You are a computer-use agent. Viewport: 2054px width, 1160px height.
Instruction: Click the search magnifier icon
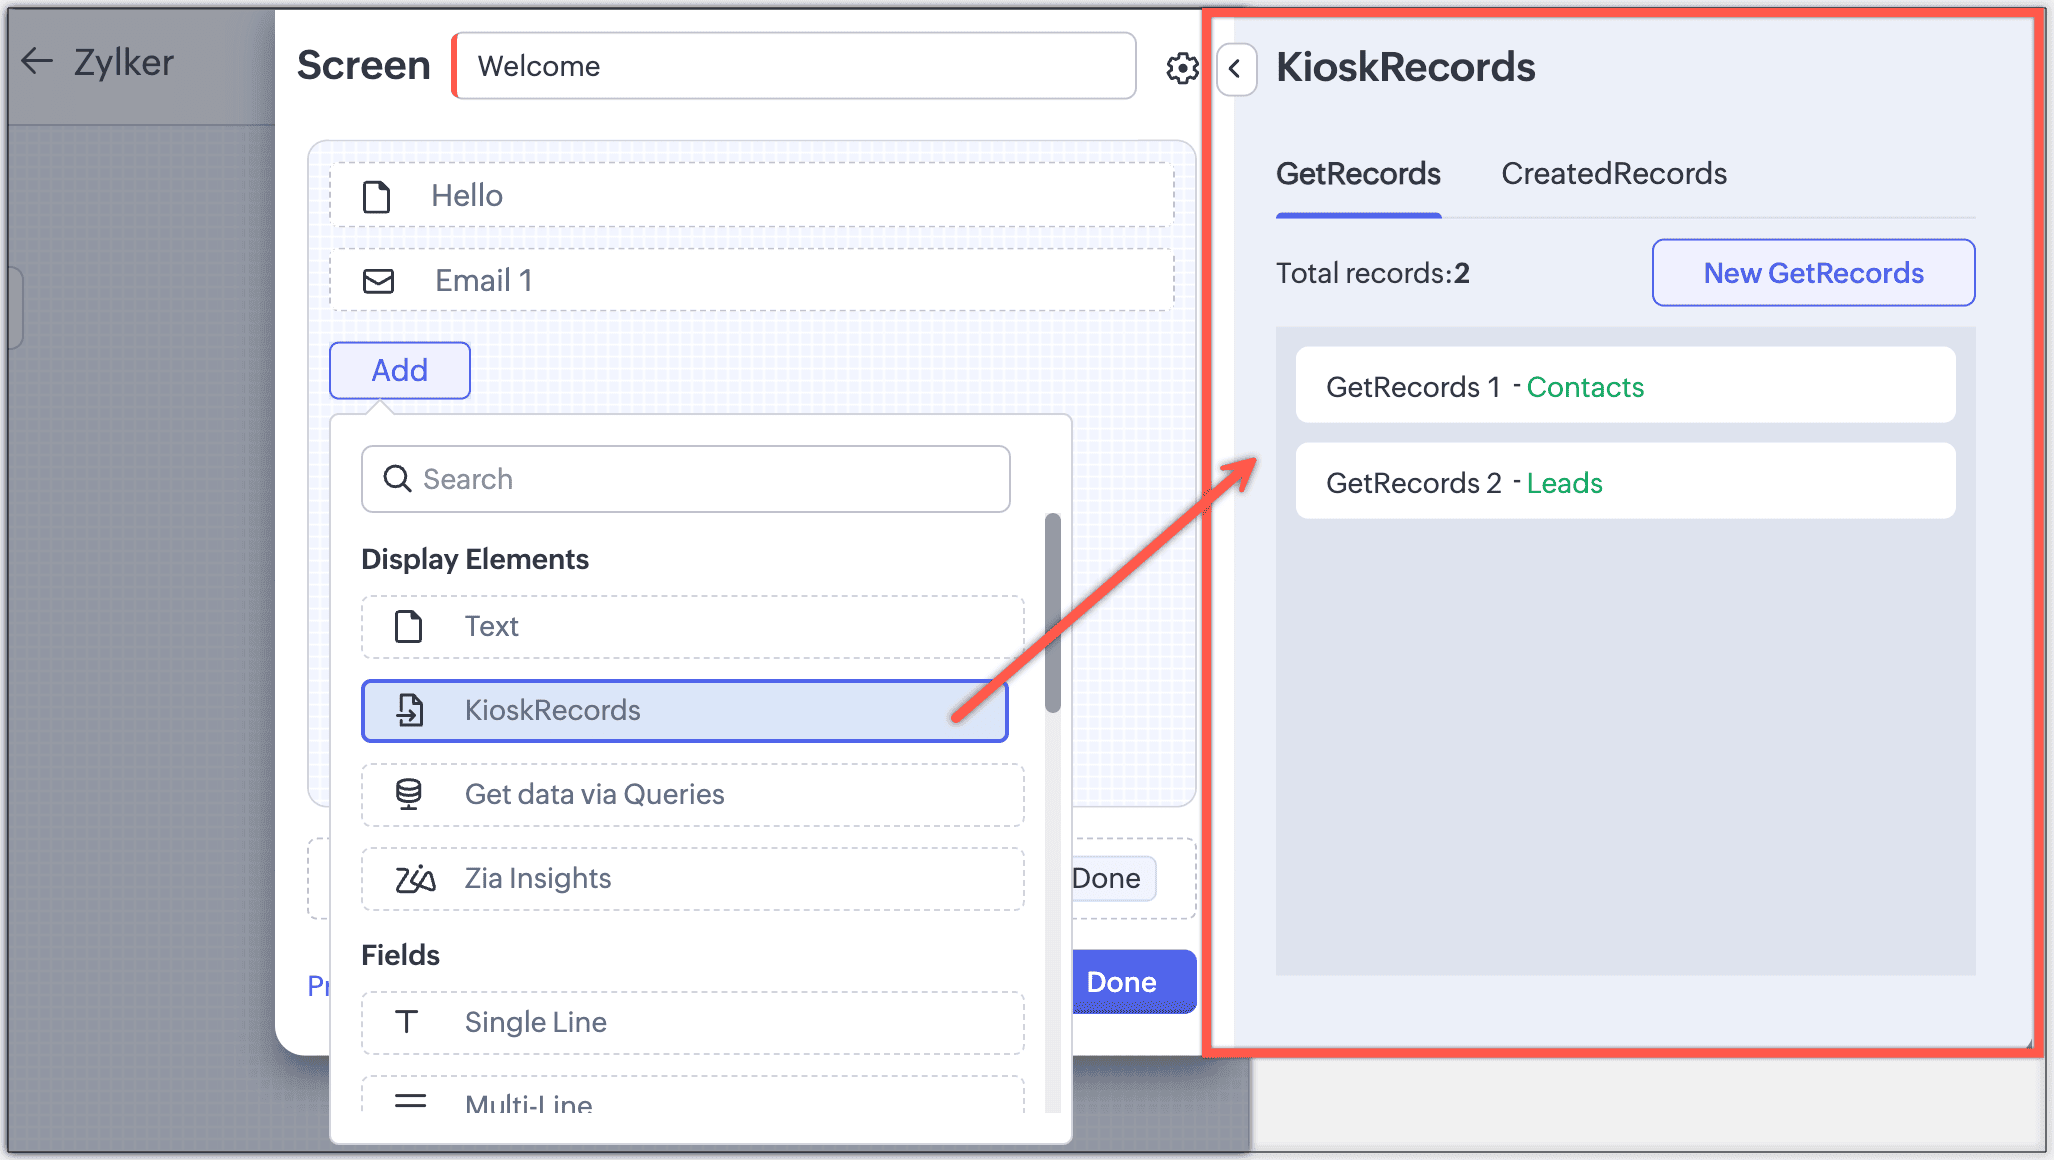397,479
